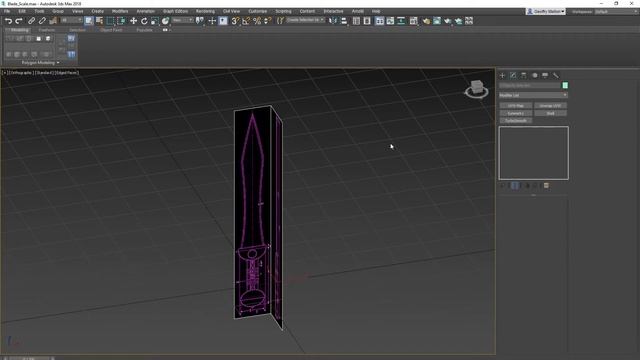Screen dimensions: 640x360
Task: Activate the Select and Scale tool
Action: click(154, 21)
